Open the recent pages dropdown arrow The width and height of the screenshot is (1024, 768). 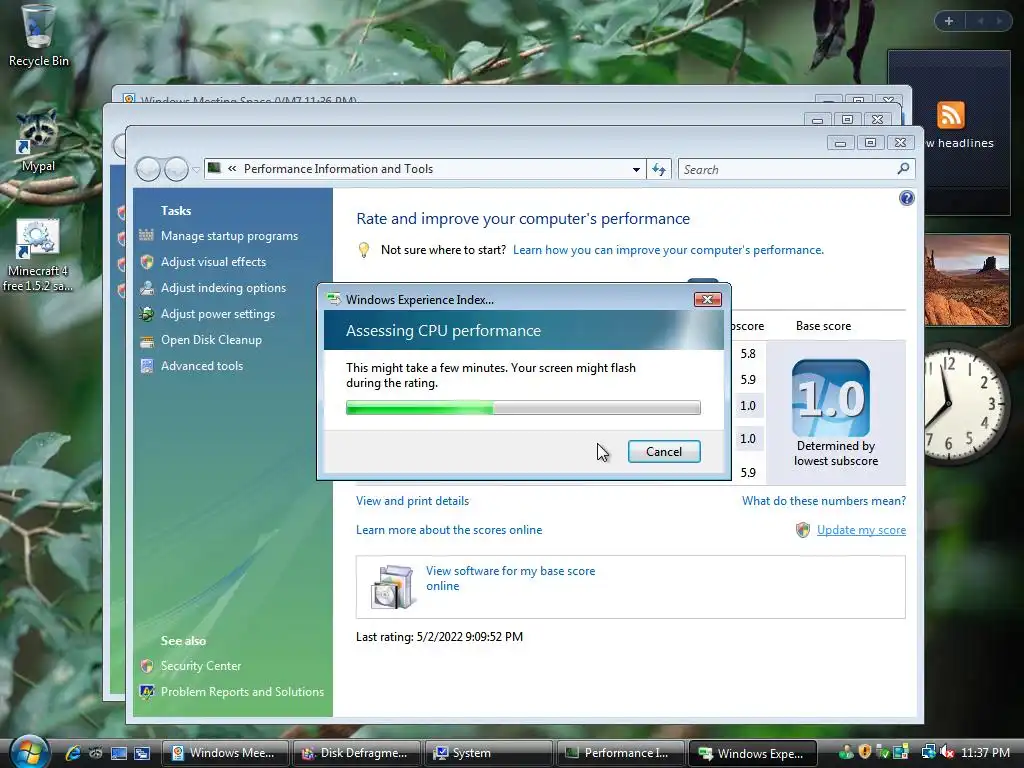point(196,170)
